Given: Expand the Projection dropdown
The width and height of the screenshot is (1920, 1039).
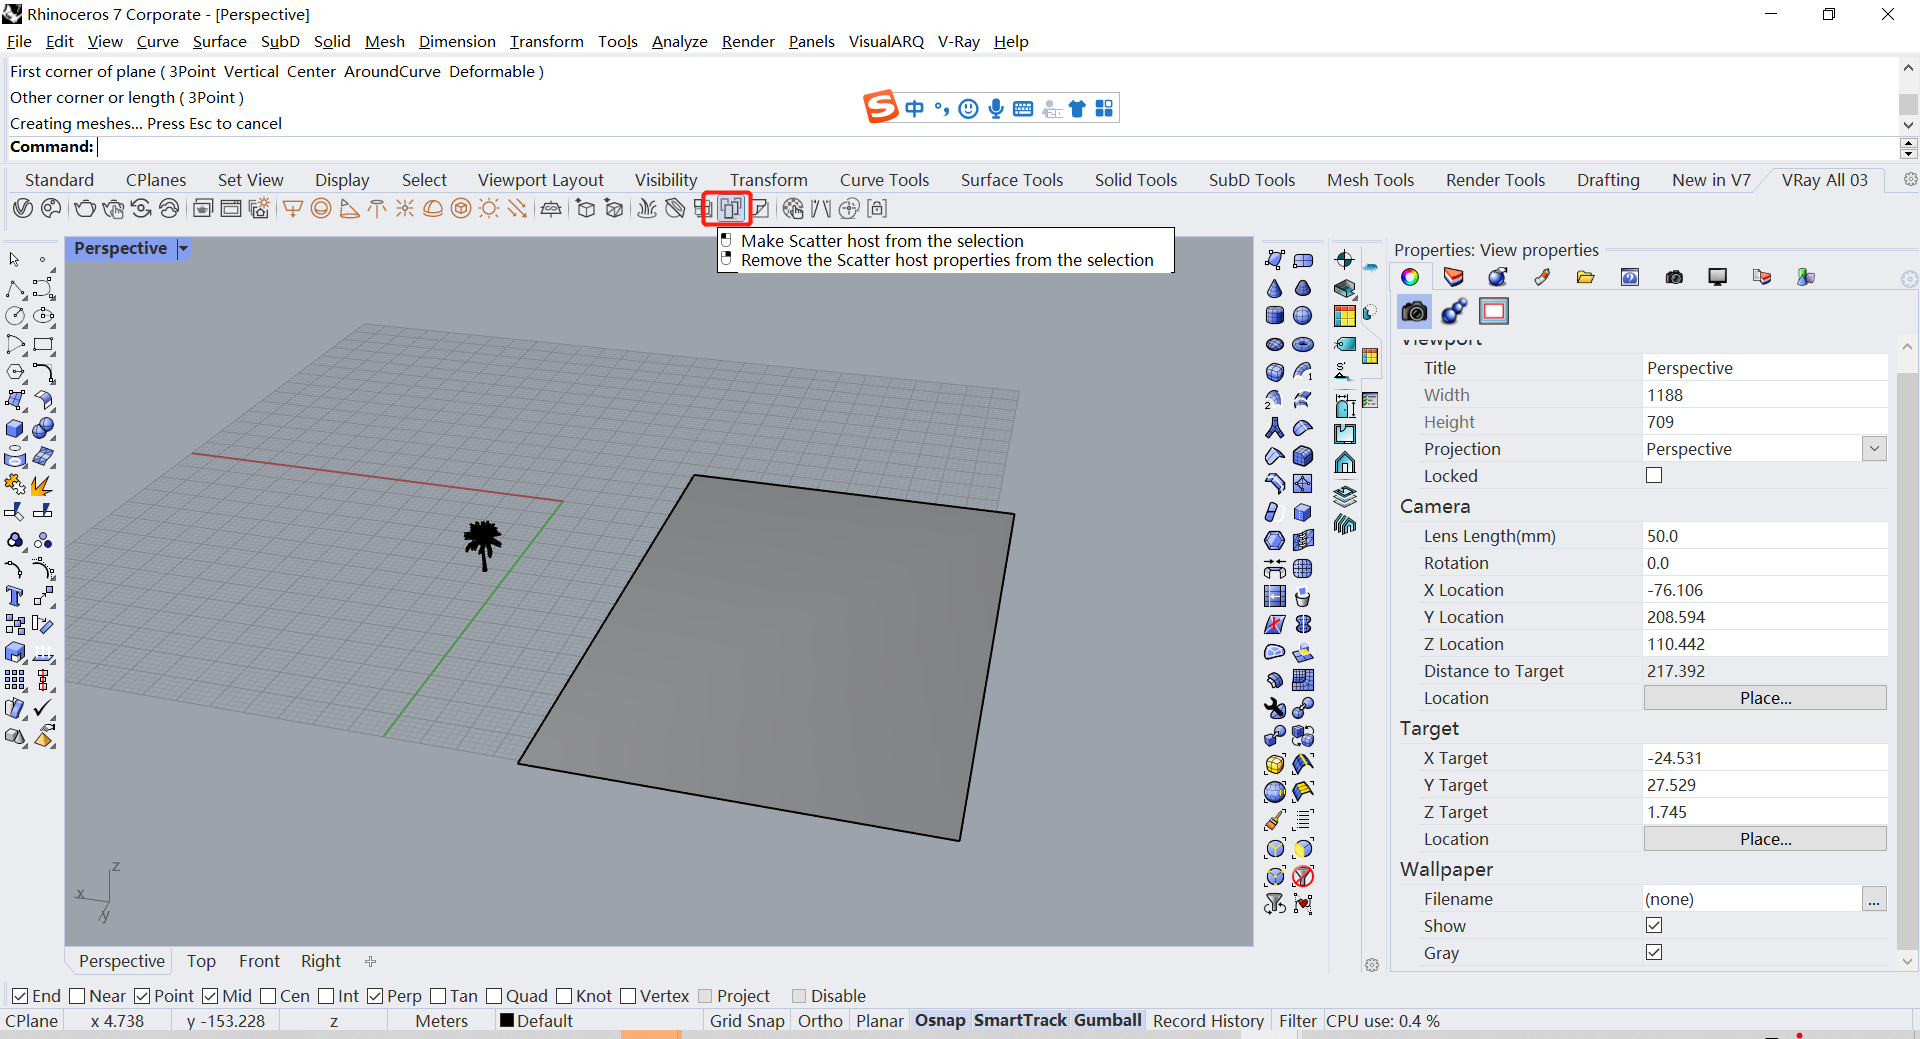Looking at the screenshot, I should pos(1875,449).
